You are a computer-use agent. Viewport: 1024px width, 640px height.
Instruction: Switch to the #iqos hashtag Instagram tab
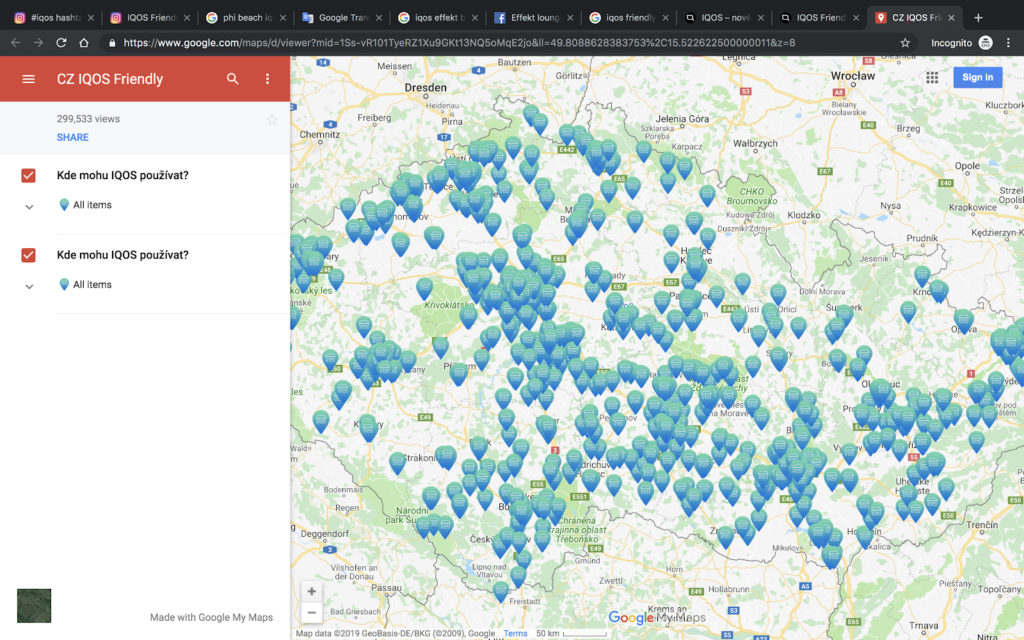point(54,18)
